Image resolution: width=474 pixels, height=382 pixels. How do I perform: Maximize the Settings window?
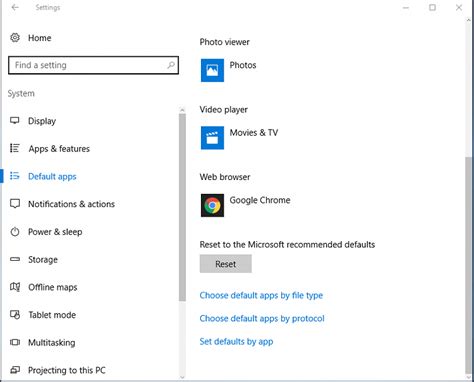point(432,7)
